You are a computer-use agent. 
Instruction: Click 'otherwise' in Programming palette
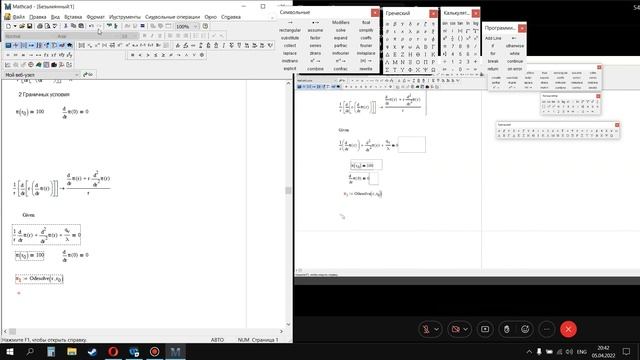click(515, 46)
